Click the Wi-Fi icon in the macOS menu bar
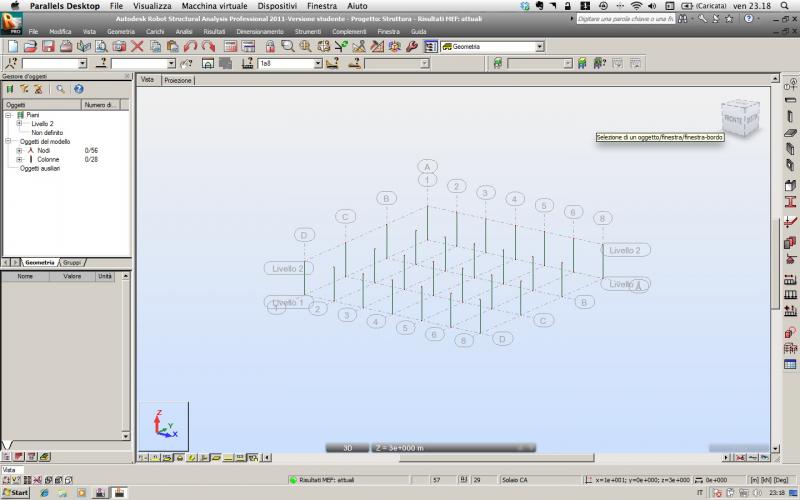800x500 pixels. pos(636,6)
